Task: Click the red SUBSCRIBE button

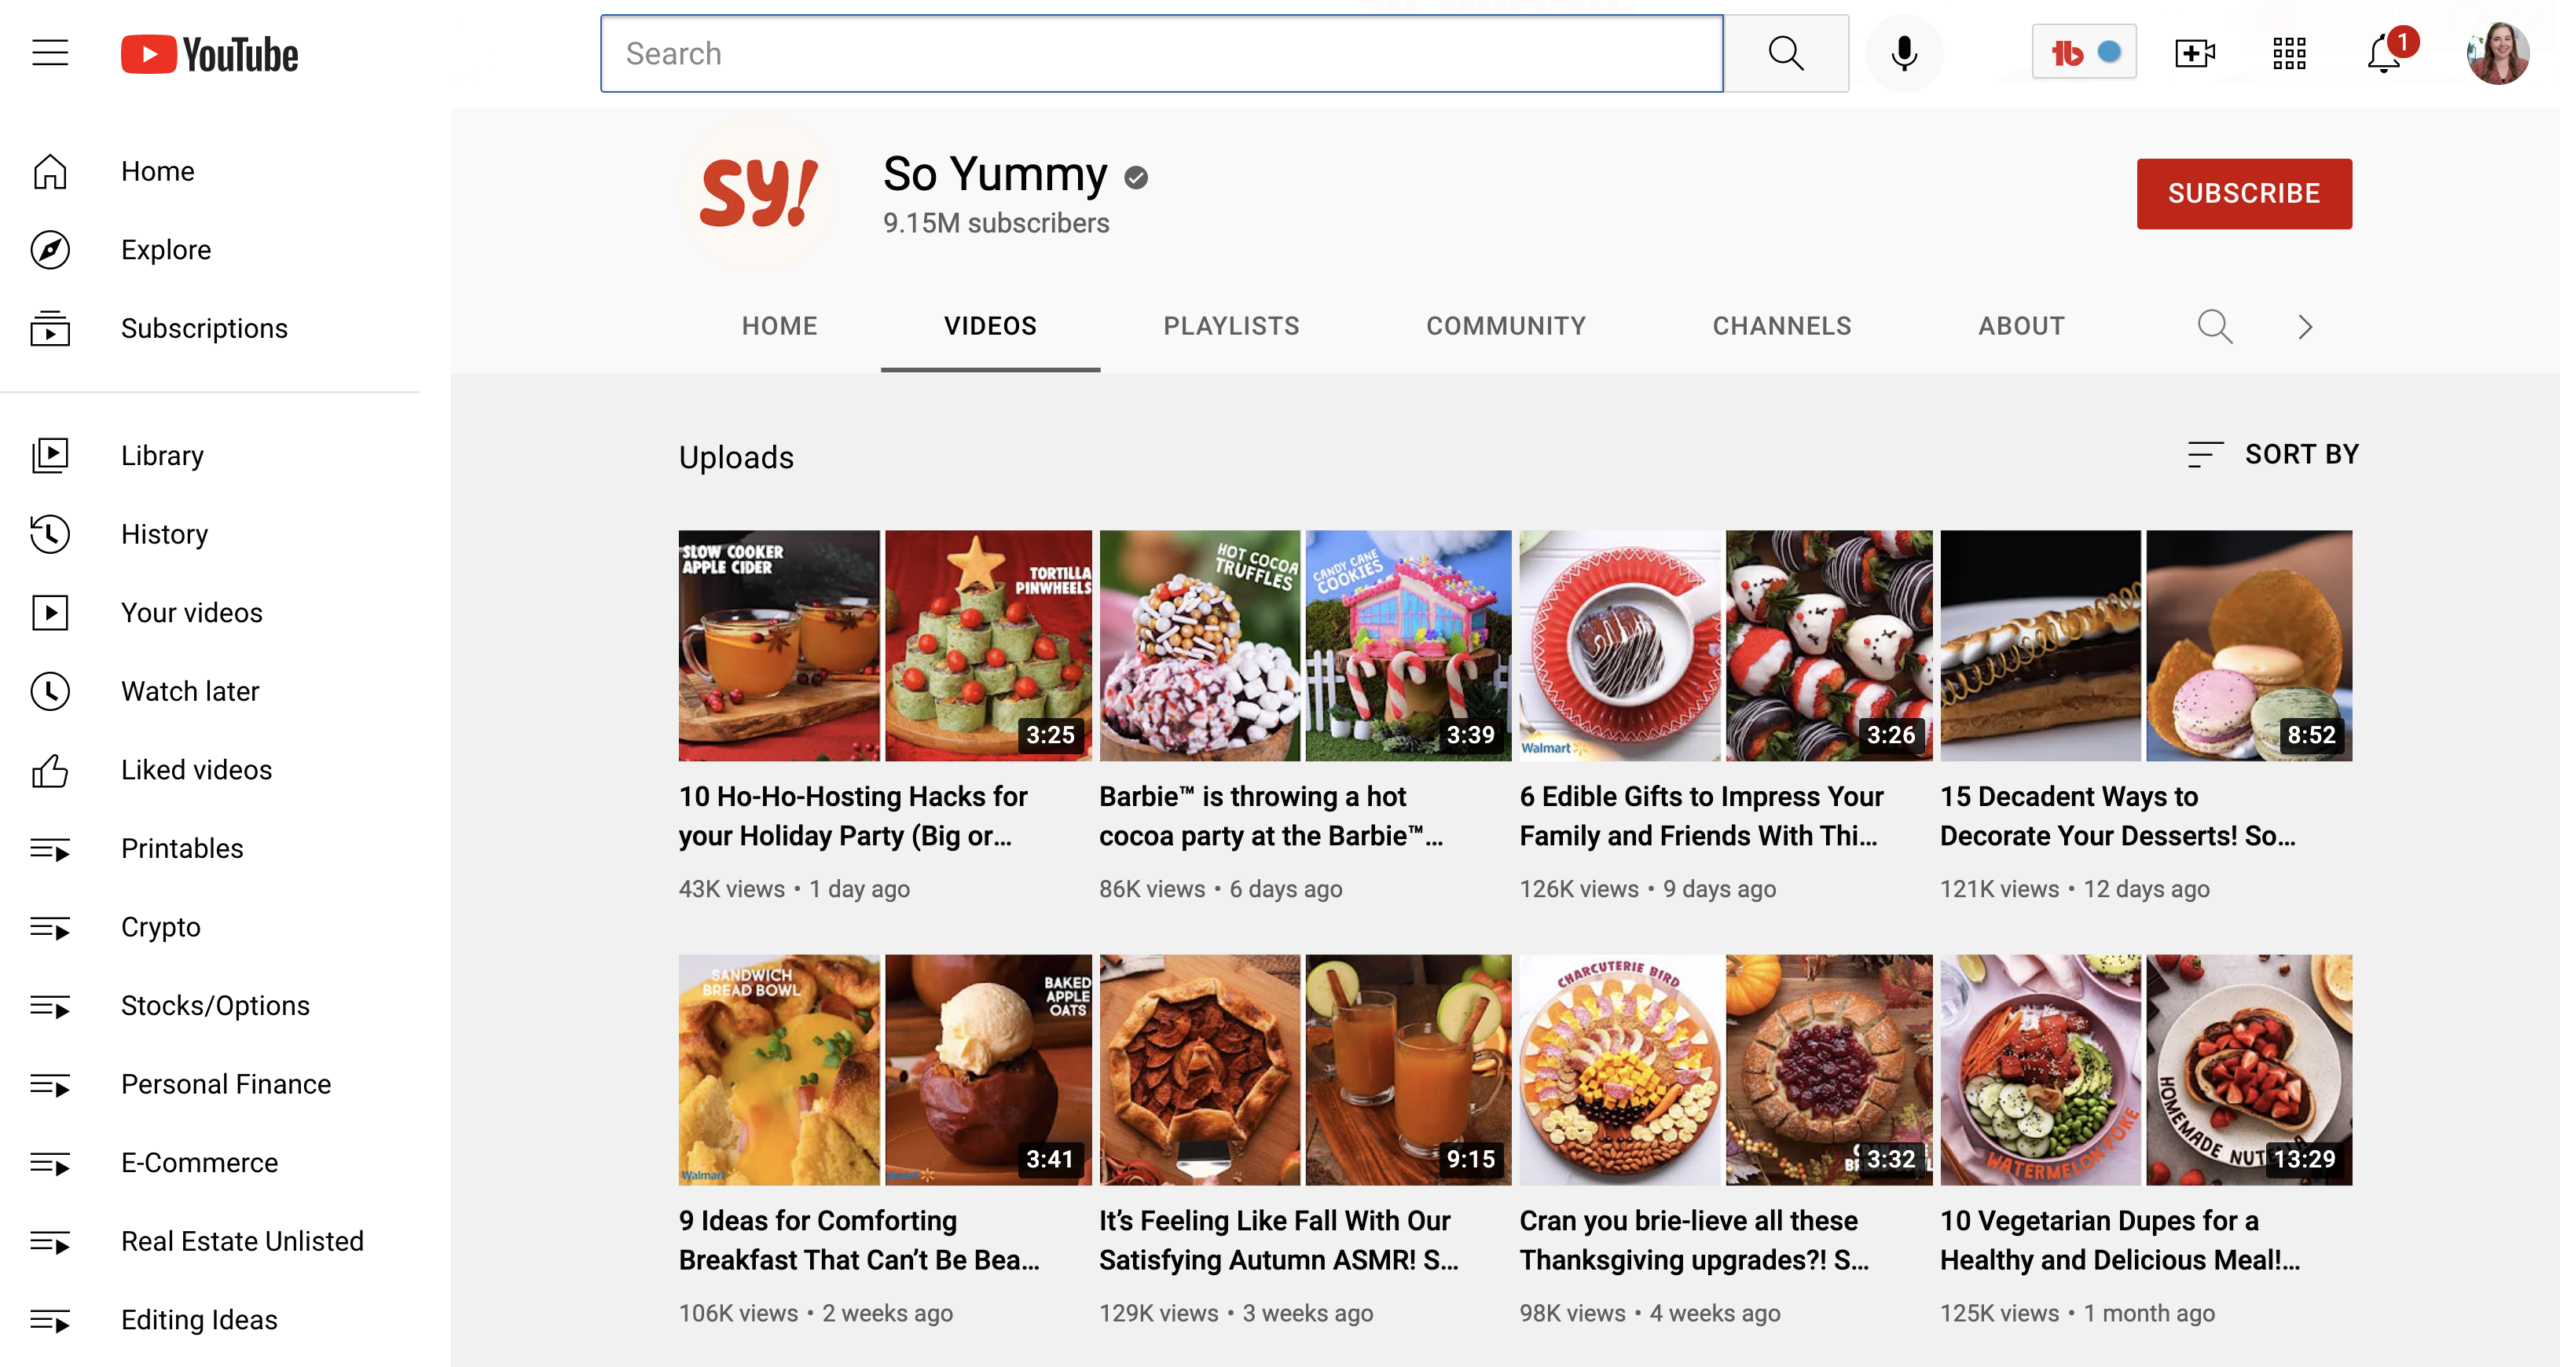Action: (2244, 193)
